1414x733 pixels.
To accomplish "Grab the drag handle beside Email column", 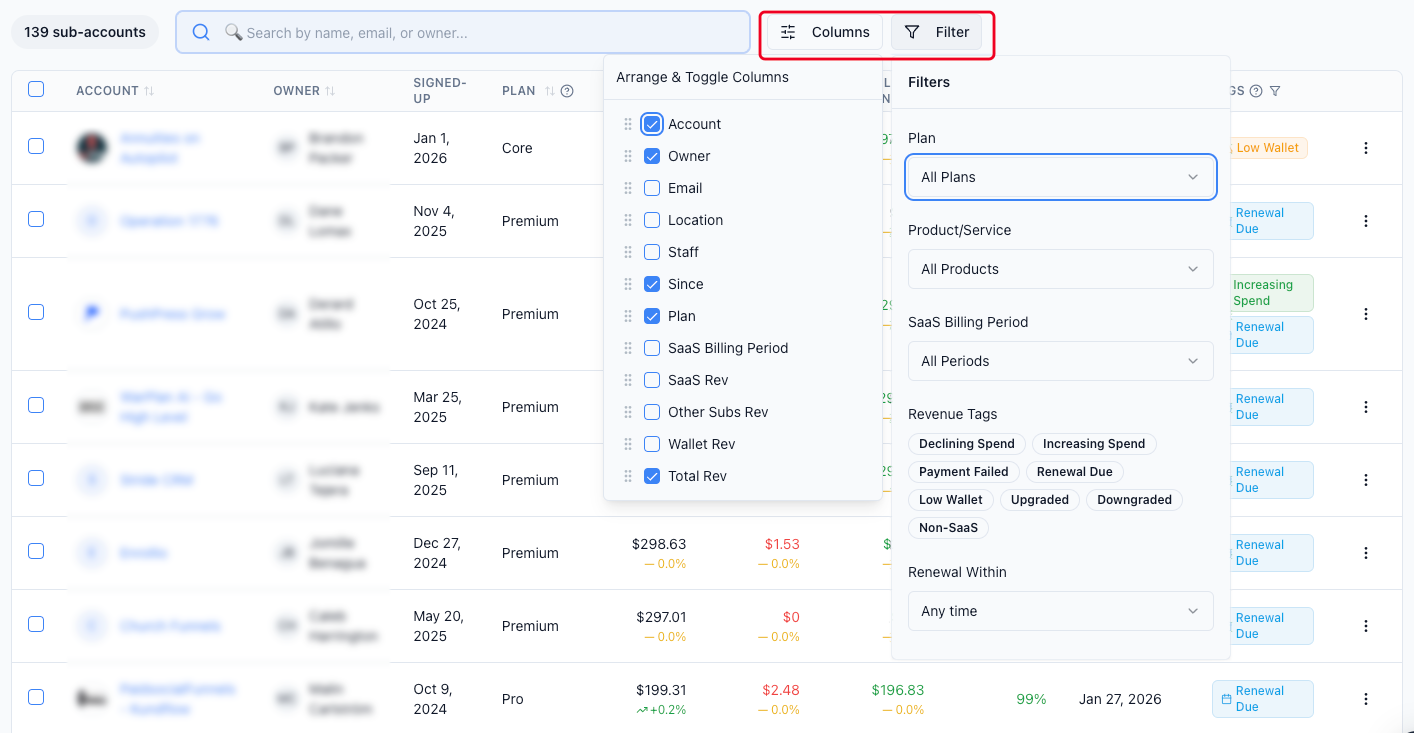I will click(x=628, y=188).
